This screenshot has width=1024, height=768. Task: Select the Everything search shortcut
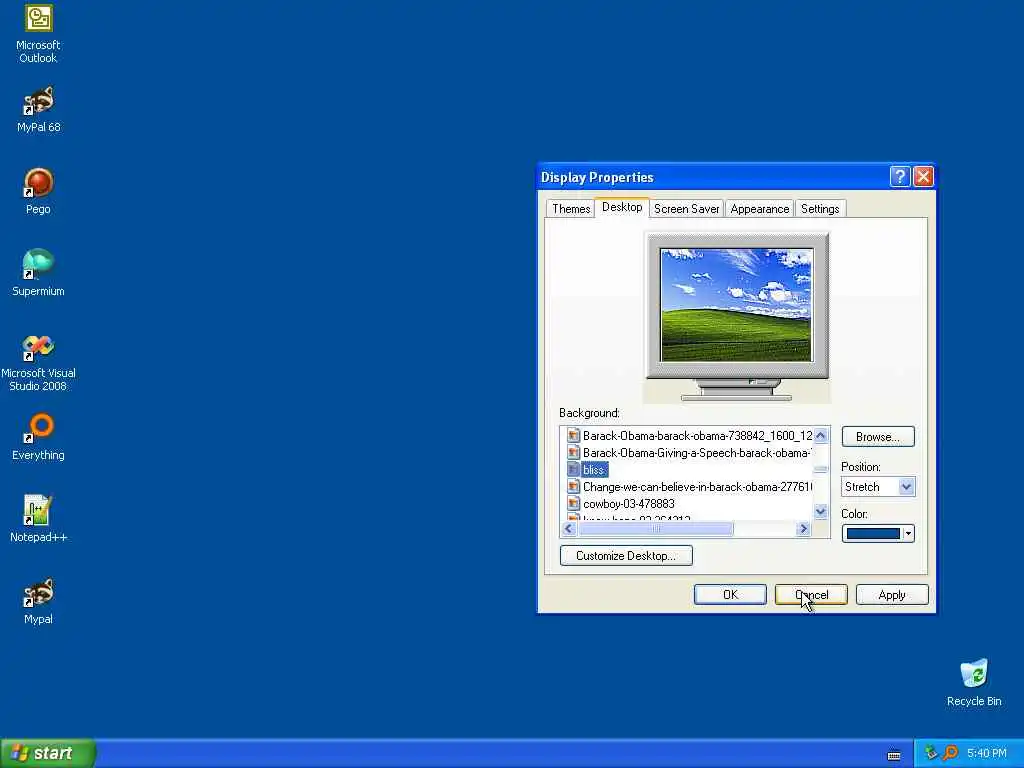(x=38, y=438)
